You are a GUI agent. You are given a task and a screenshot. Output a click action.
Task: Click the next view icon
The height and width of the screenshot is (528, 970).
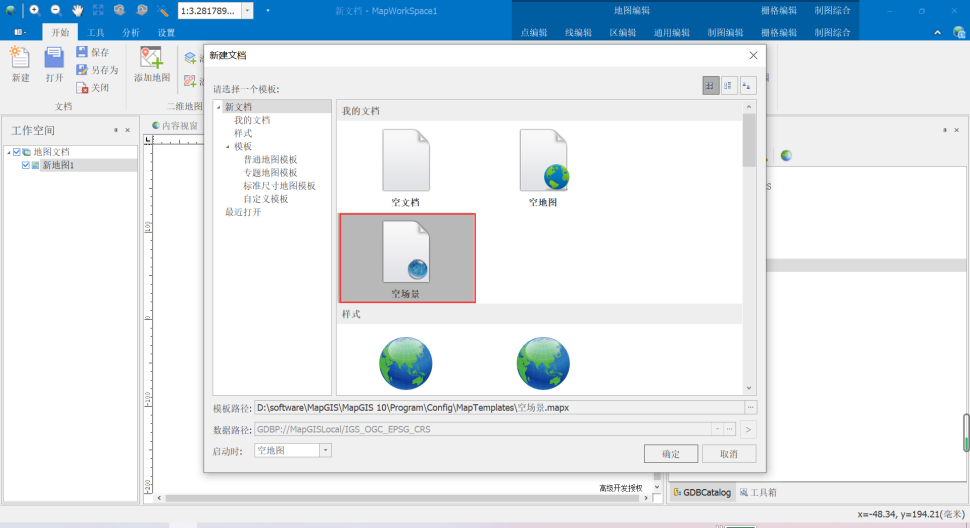click(x=141, y=11)
